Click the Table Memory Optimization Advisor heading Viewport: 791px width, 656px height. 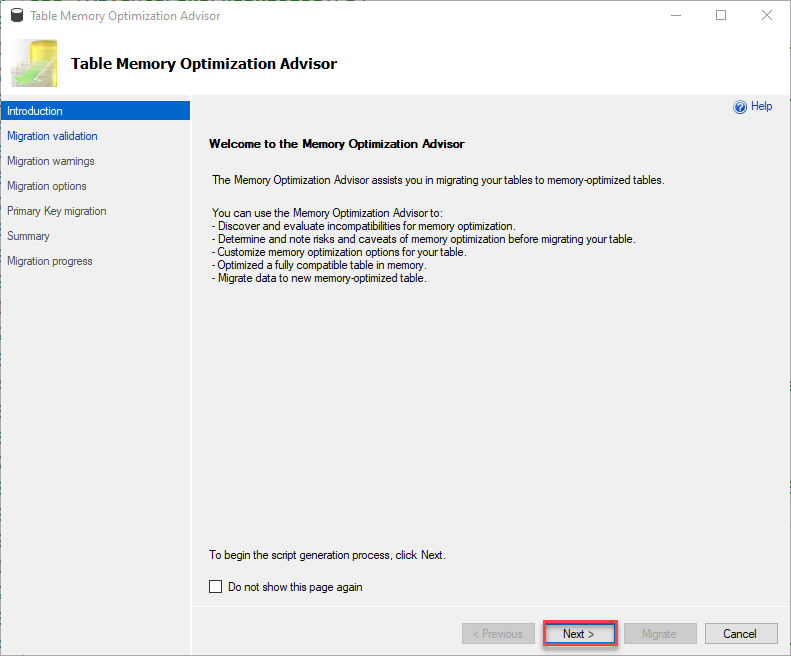pyautogui.click(x=204, y=64)
